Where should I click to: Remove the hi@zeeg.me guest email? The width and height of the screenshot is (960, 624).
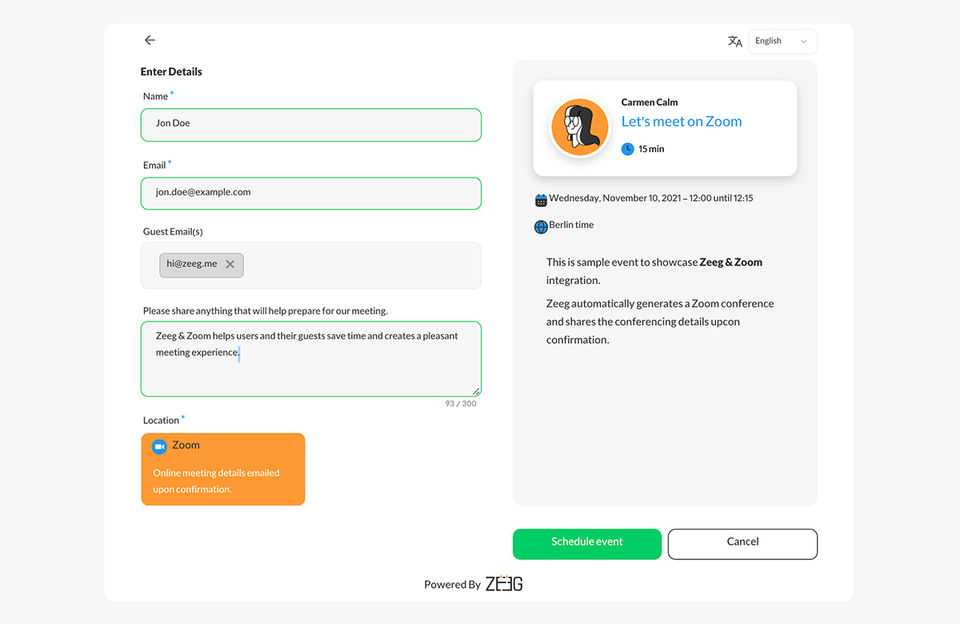[x=230, y=264]
